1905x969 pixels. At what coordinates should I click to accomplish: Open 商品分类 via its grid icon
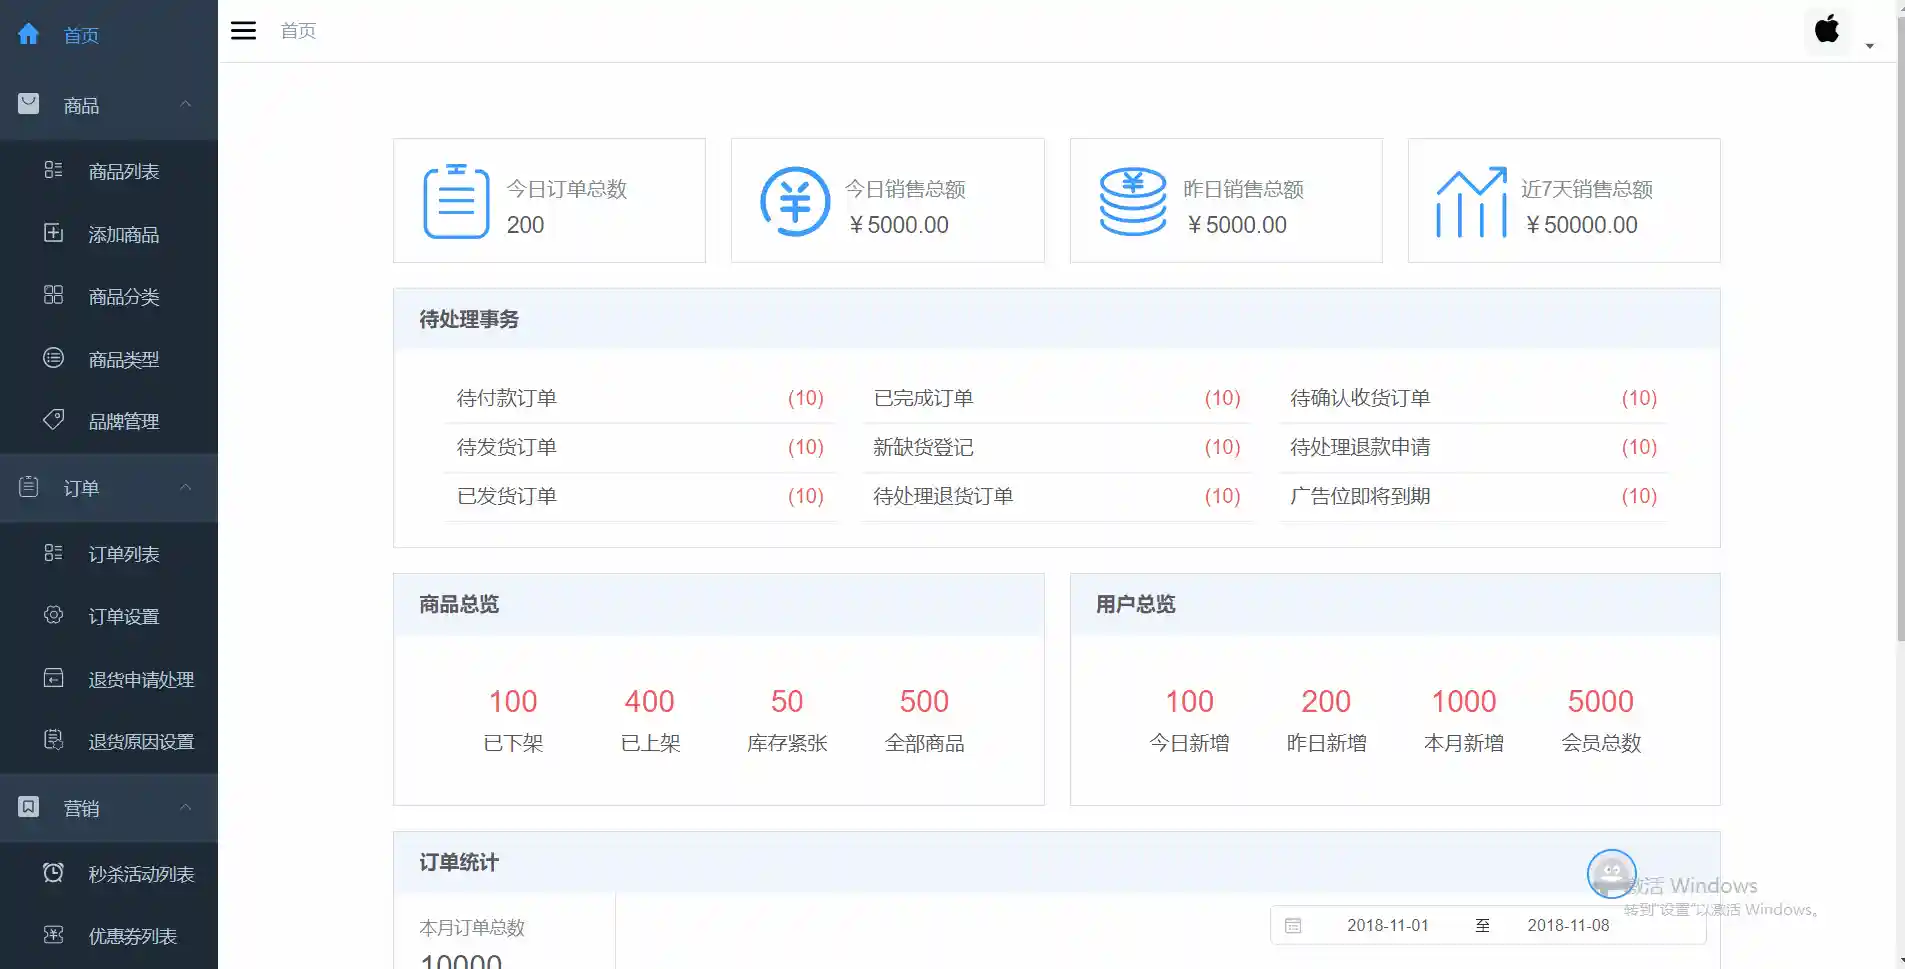53,296
